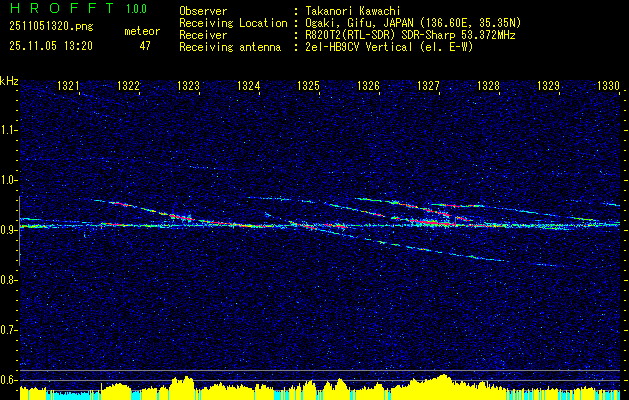Click the 1321 time marker
This screenshot has height=400, width=629.
tap(68, 85)
